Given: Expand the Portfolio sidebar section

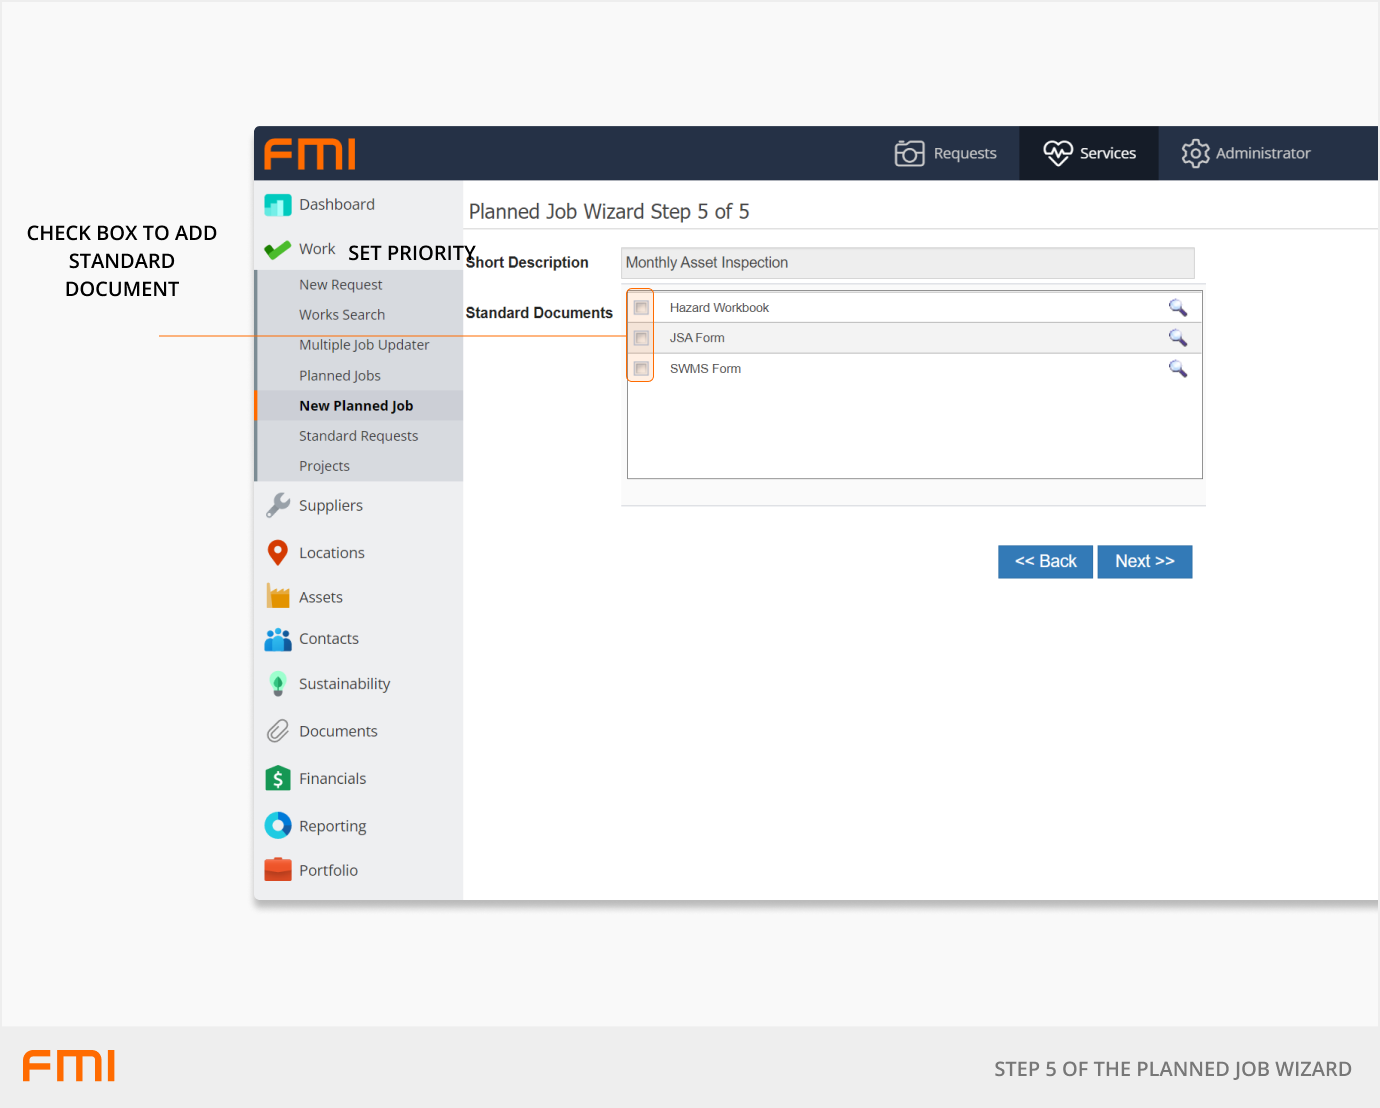Looking at the screenshot, I should (328, 871).
